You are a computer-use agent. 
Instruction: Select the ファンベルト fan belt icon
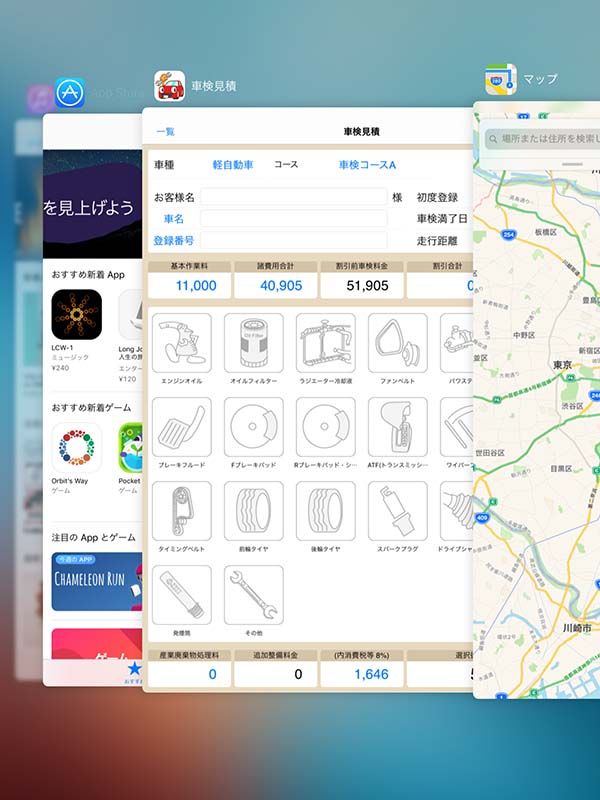[x=397, y=343]
